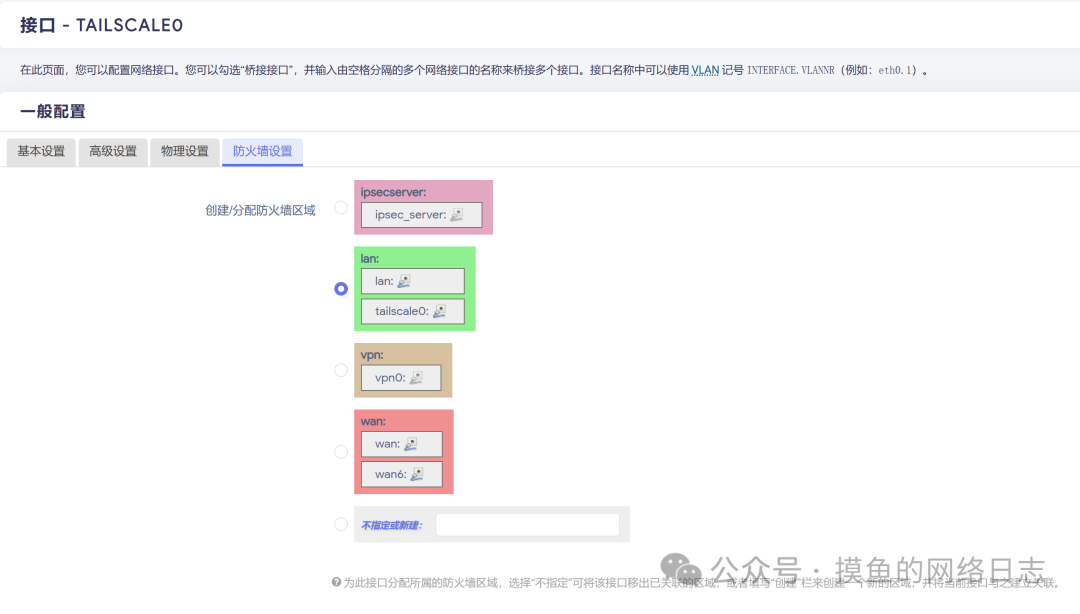Viewport: 1080px width, 614px height.
Task: Choose the vpn firewall zone radio
Action: pyautogui.click(x=341, y=370)
